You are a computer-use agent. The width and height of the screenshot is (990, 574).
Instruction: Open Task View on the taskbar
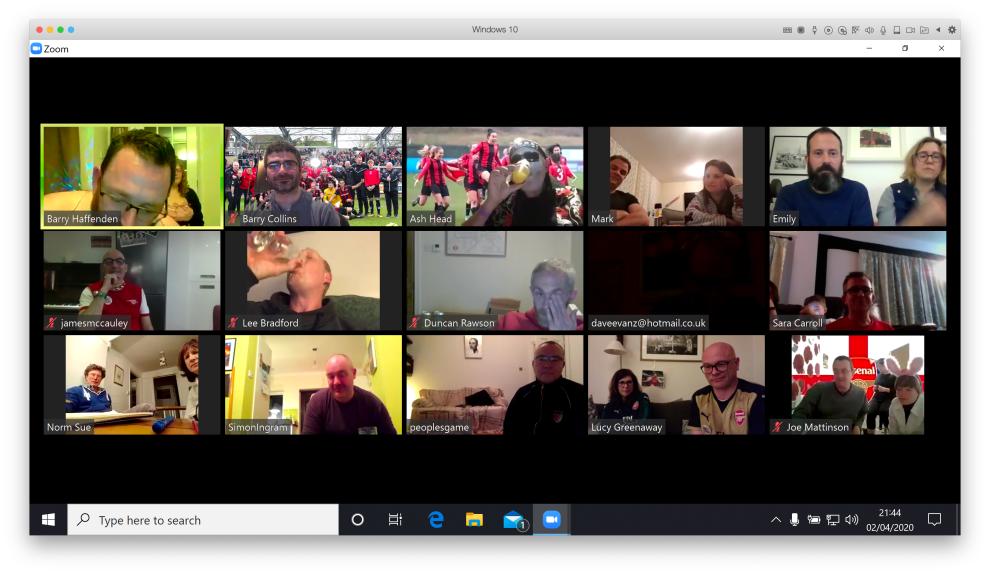pos(395,520)
